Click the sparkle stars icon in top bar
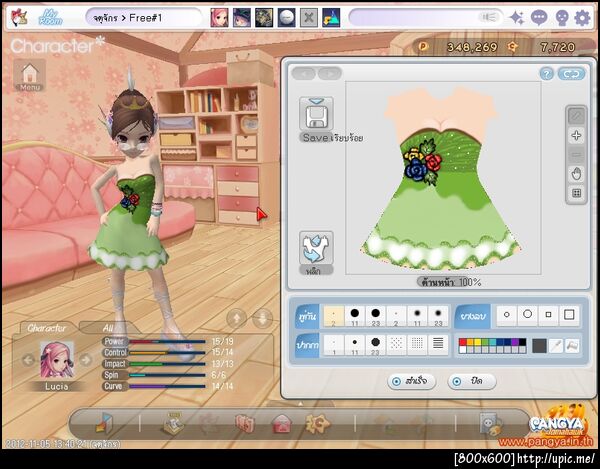This screenshot has height=469, width=600. point(517,18)
